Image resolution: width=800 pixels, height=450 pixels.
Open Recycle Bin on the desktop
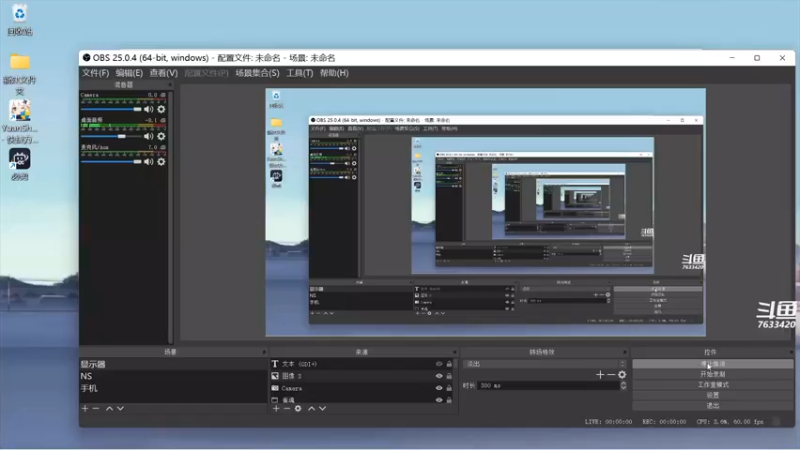19,20
